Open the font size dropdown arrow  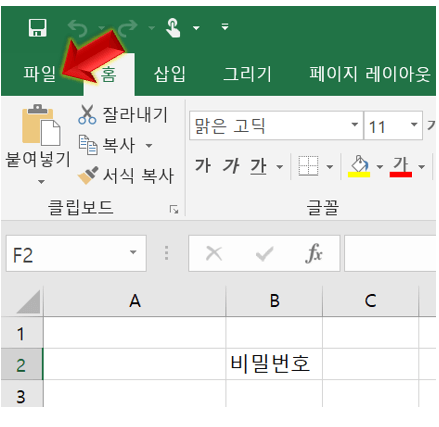tap(414, 125)
